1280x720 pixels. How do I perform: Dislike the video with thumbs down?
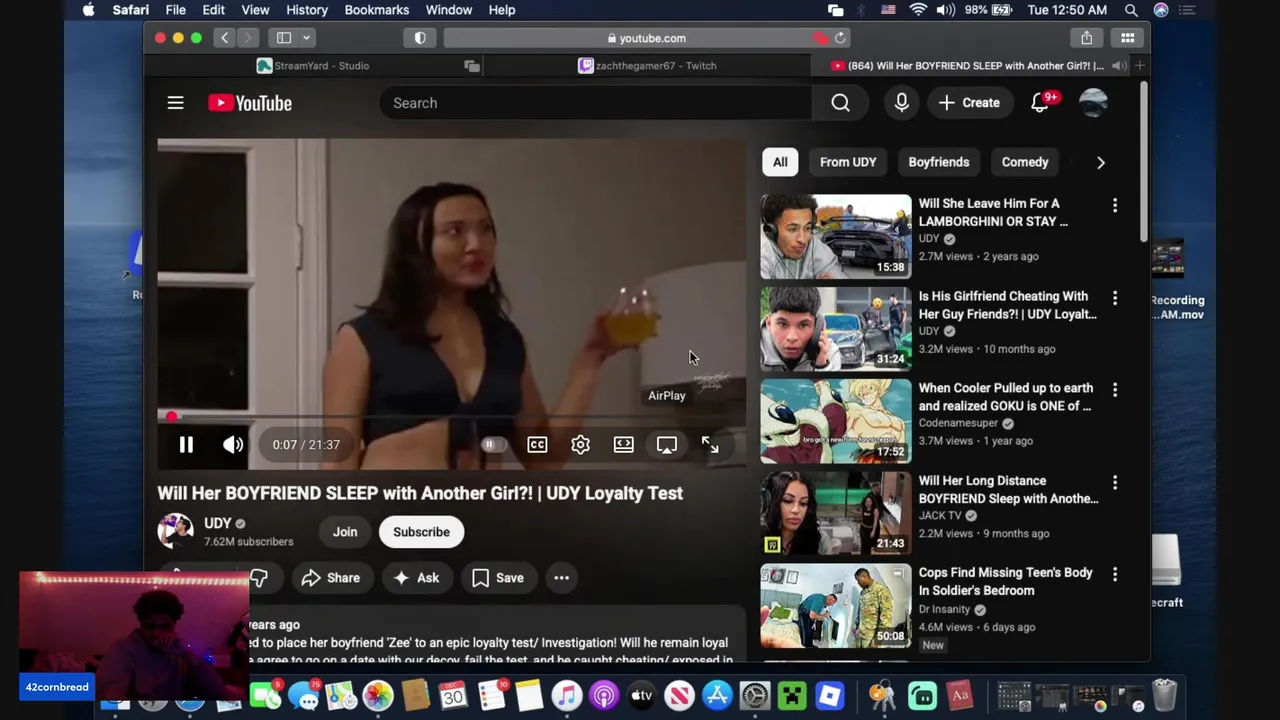(x=259, y=578)
